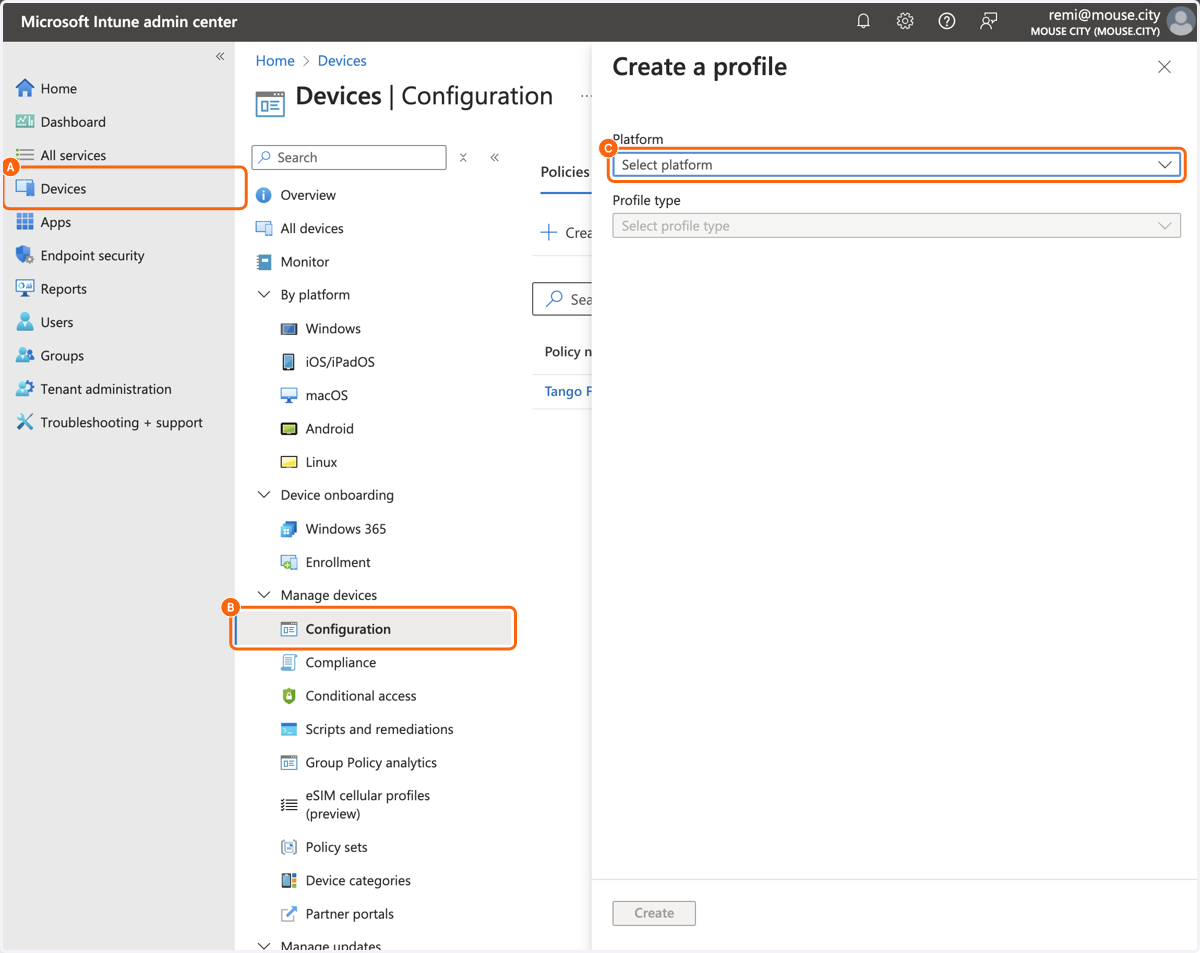Open the Select profile type dropdown
Image resolution: width=1200 pixels, height=953 pixels.
897,226
